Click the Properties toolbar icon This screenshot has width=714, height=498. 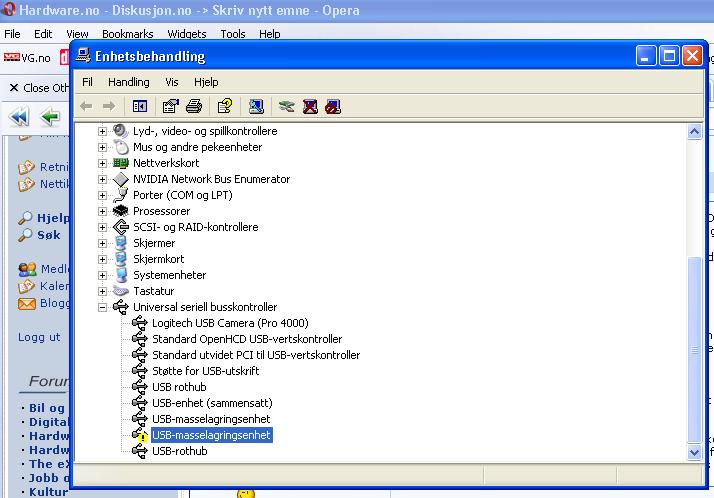(170, 106)
